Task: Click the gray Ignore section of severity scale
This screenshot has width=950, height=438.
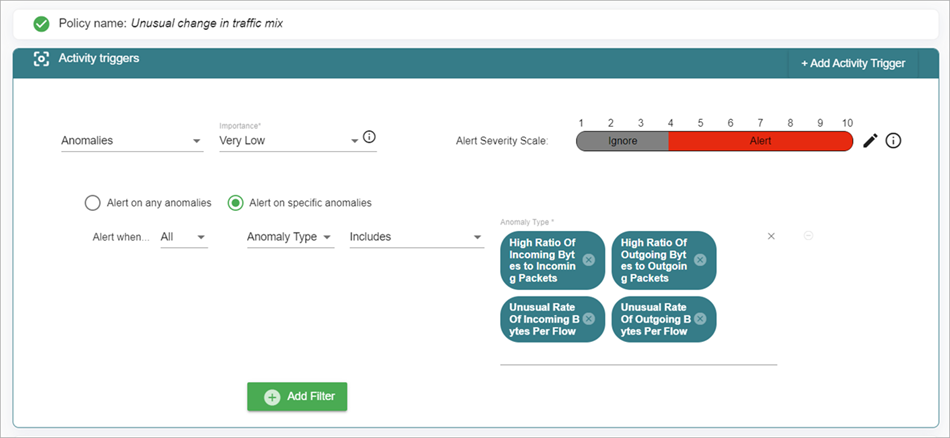Action: (x=622, y=141)
